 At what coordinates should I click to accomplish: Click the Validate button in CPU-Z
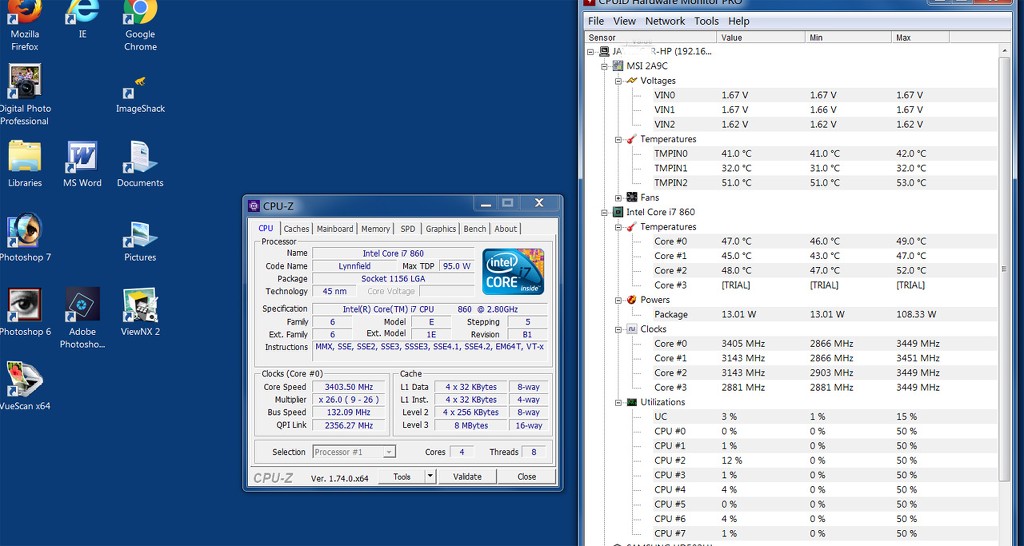[x=467, y=477]
